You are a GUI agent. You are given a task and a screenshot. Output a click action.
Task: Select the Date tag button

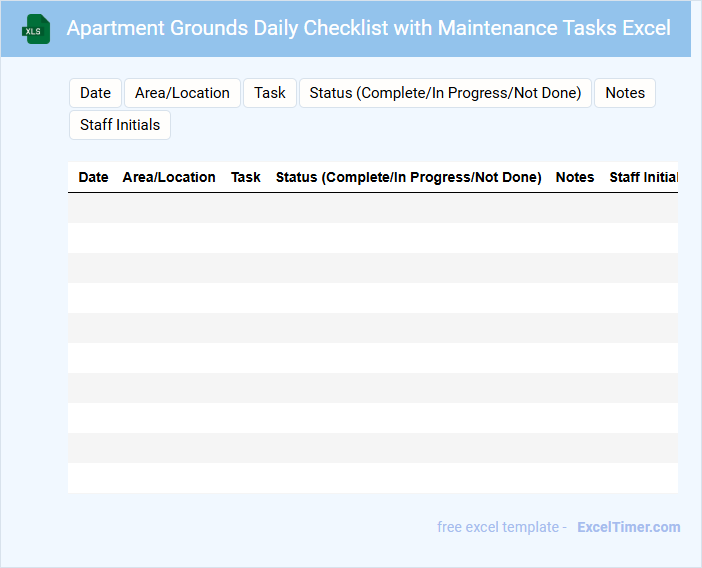[x=95, y=93]
